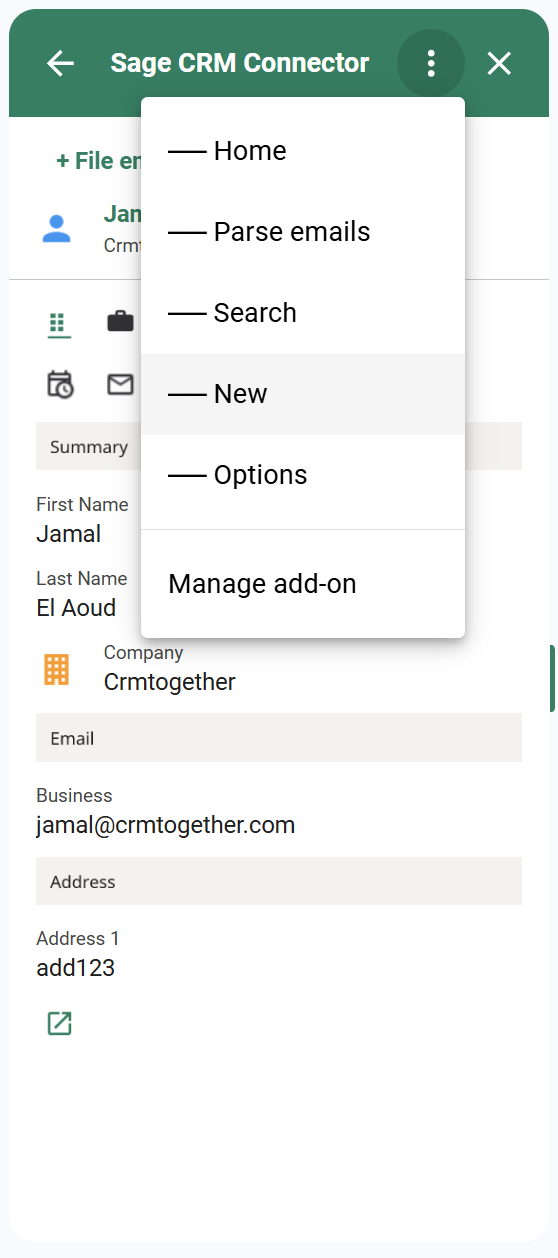Open the briefcase opportunities icon
This screenshot has height=1258, width=558.
point(120,321)
